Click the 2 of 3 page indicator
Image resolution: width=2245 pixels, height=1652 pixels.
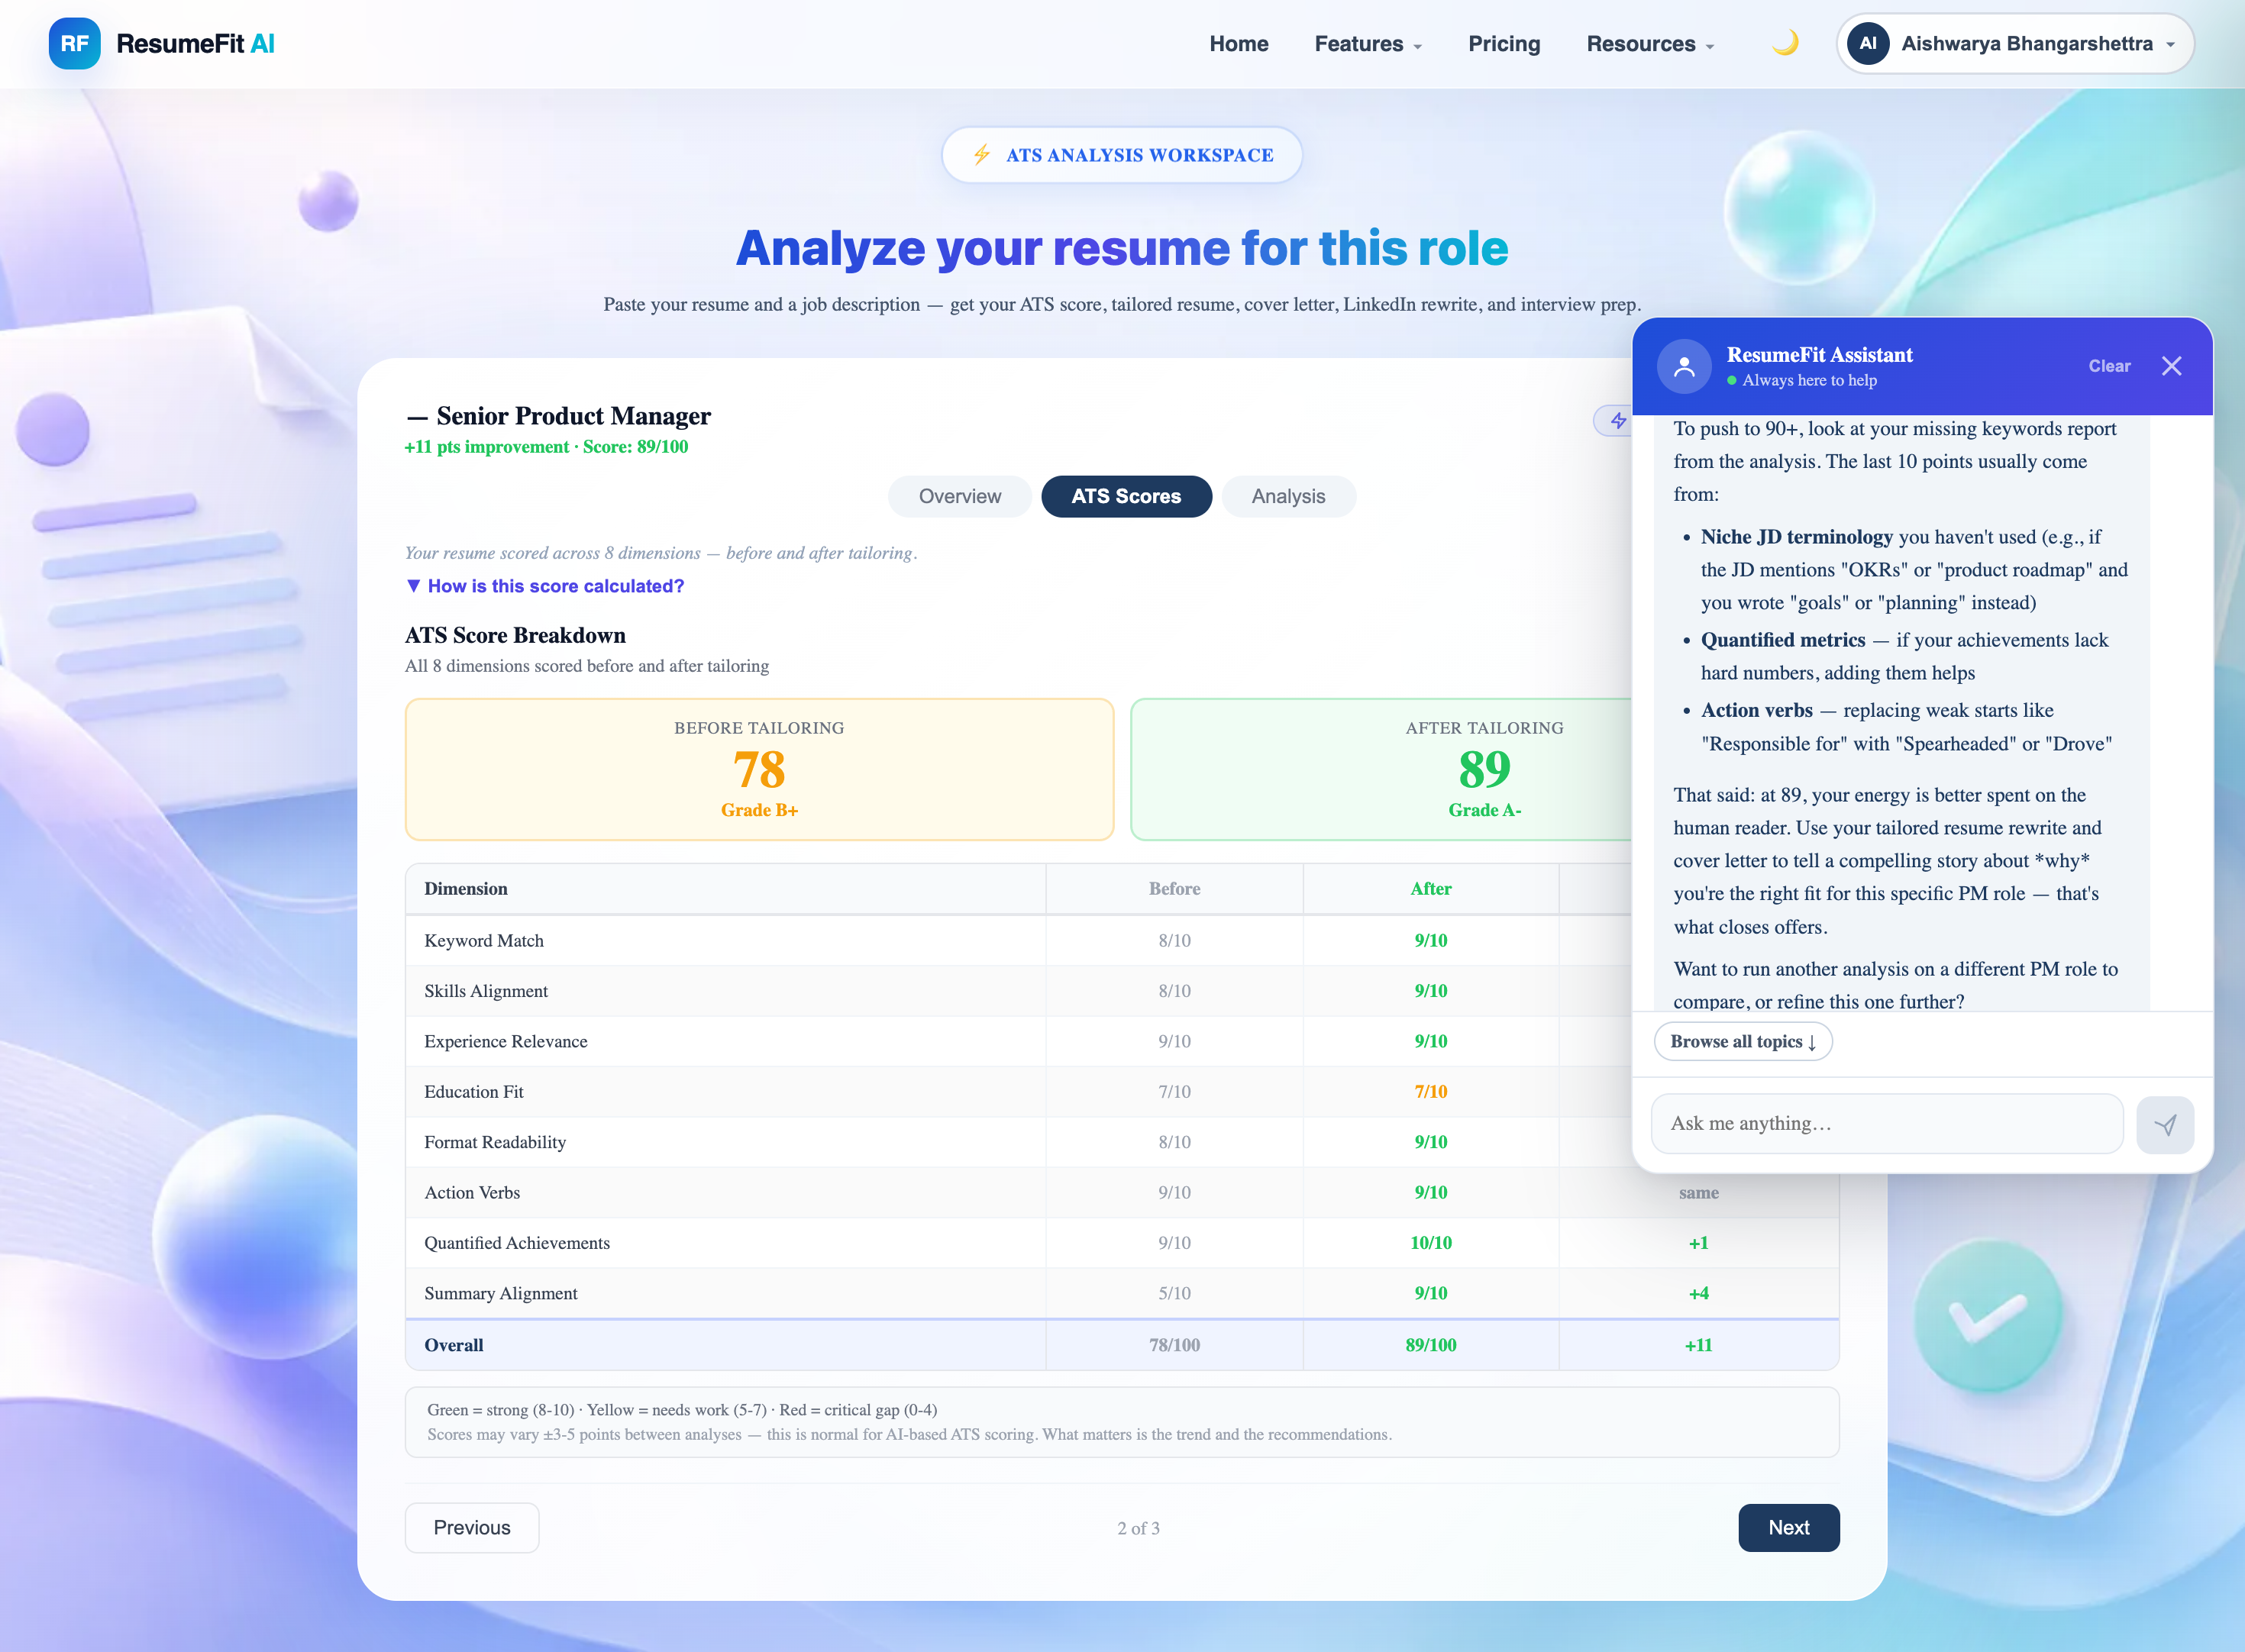click(1138, 1528)
